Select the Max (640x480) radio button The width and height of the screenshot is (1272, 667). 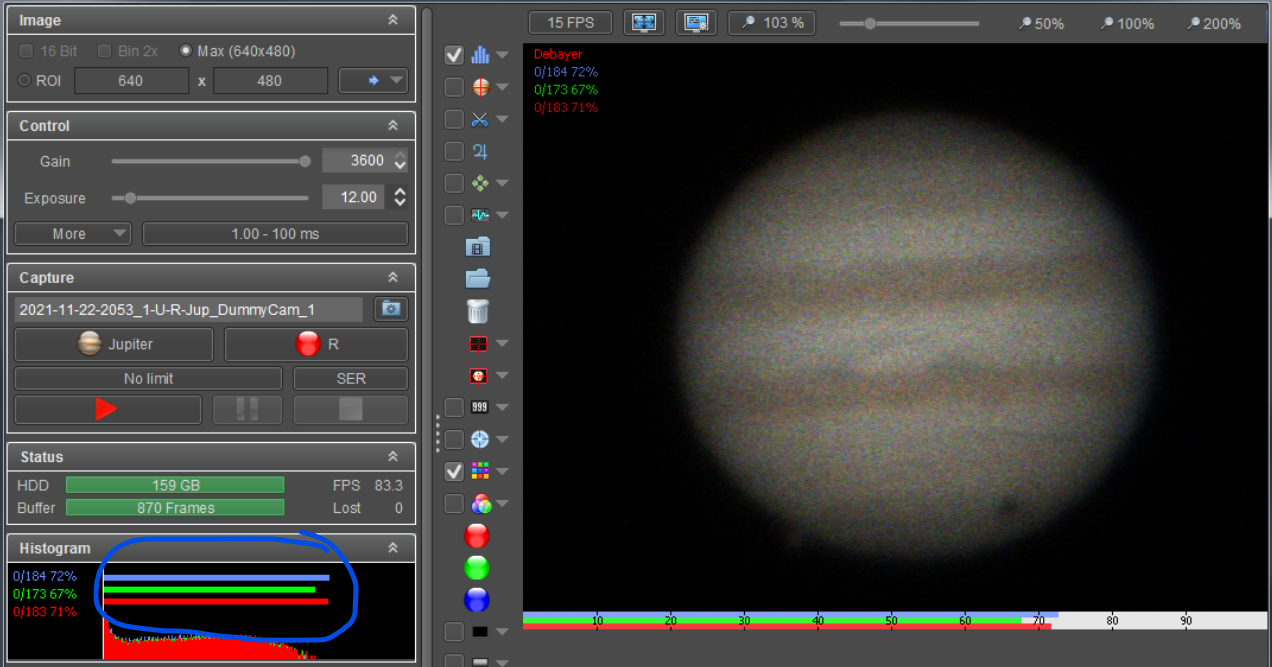pyautogui.click(x=185, y=51)
